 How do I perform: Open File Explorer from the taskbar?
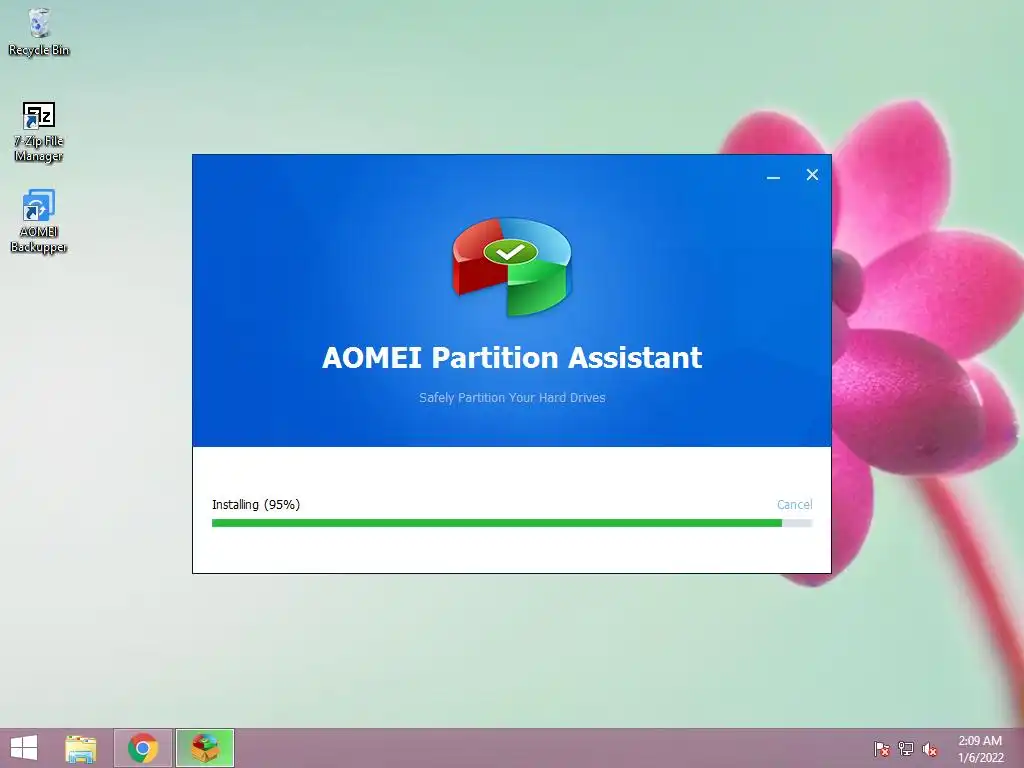[81, 748]
